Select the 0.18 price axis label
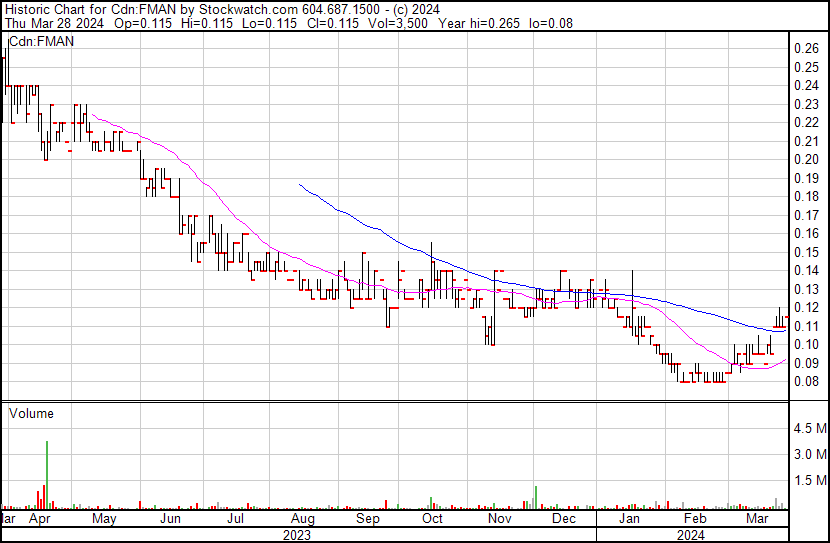This screenshot has height=543, width=830. coord(806,196)
